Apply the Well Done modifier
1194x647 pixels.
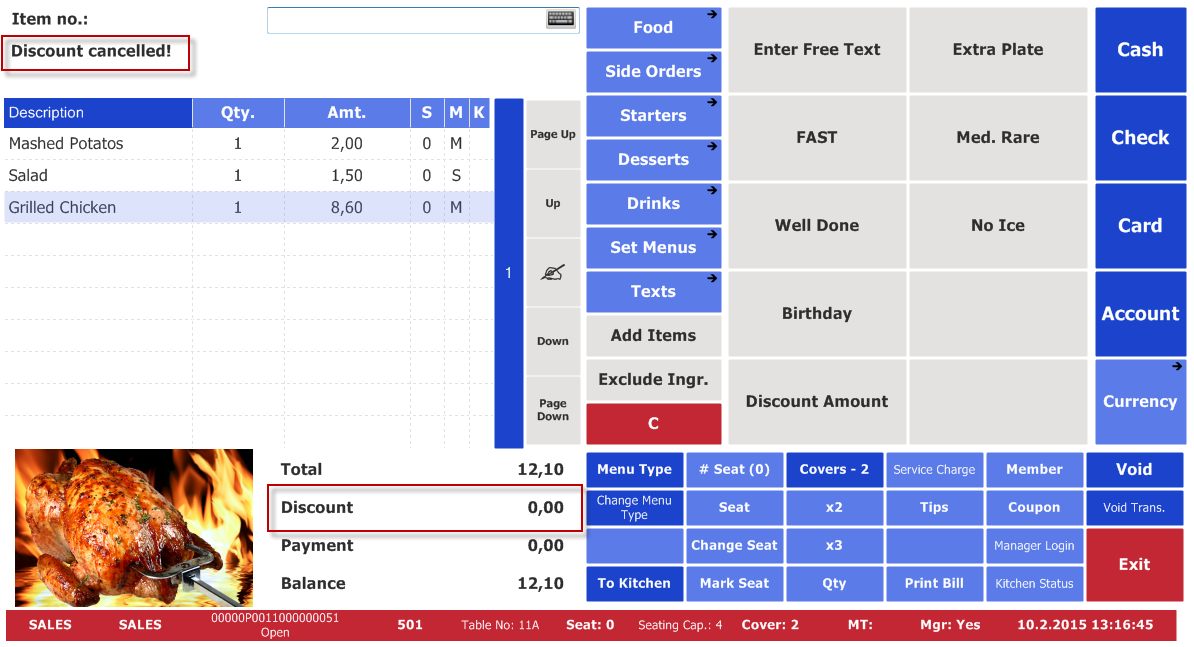coord(816,226)
